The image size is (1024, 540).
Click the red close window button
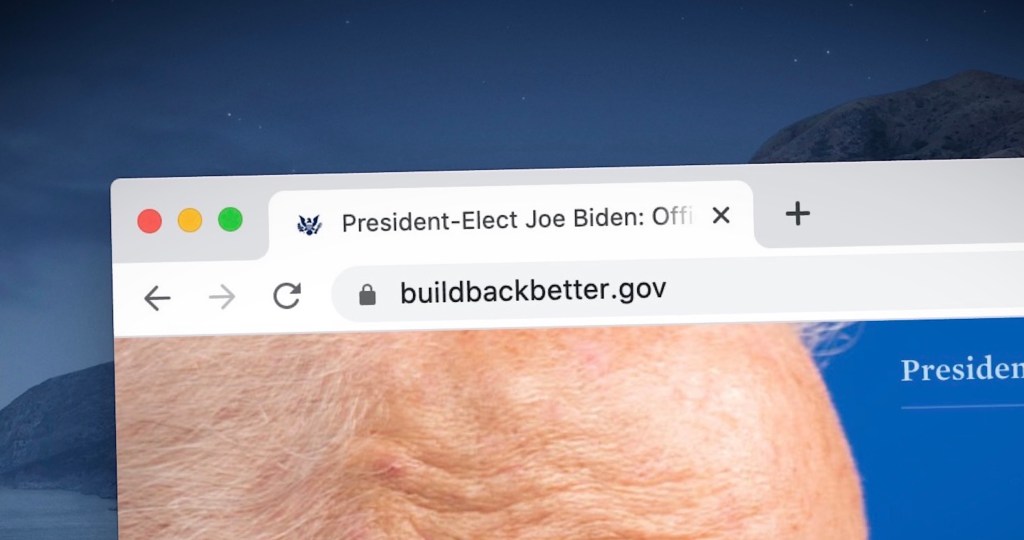click(150, 221)
